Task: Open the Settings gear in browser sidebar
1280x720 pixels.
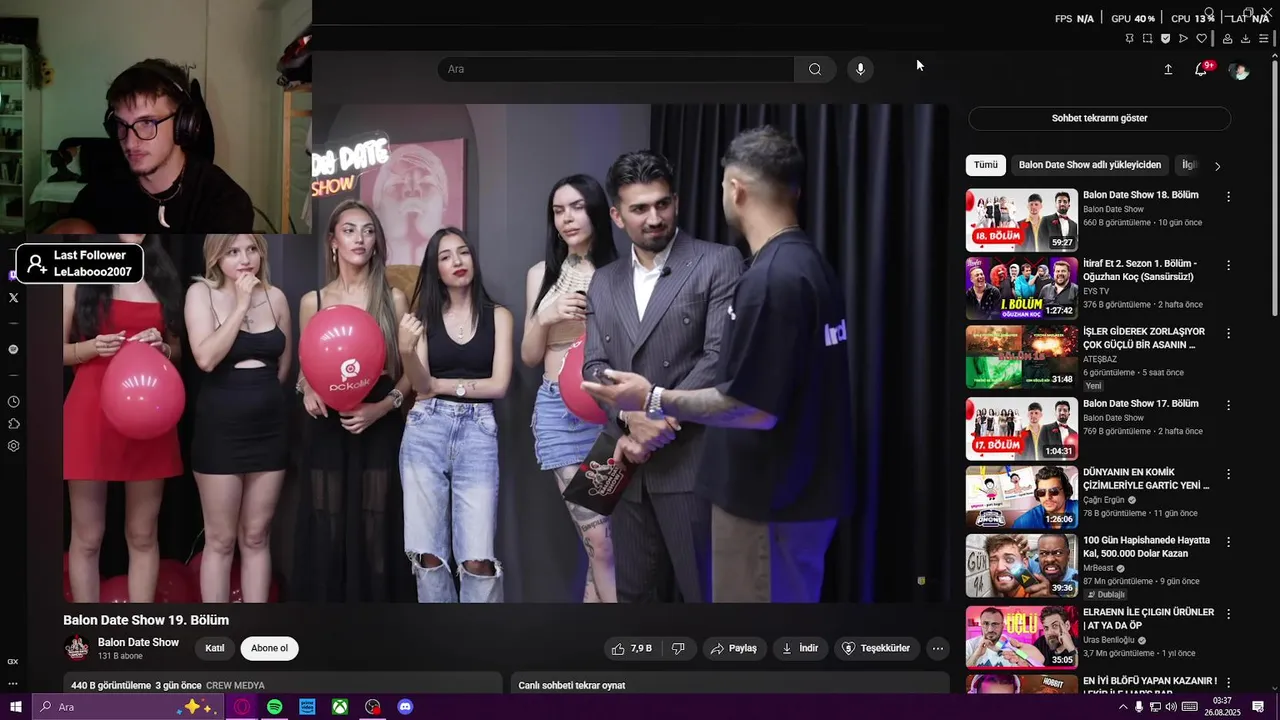Action: click(13, 446)
